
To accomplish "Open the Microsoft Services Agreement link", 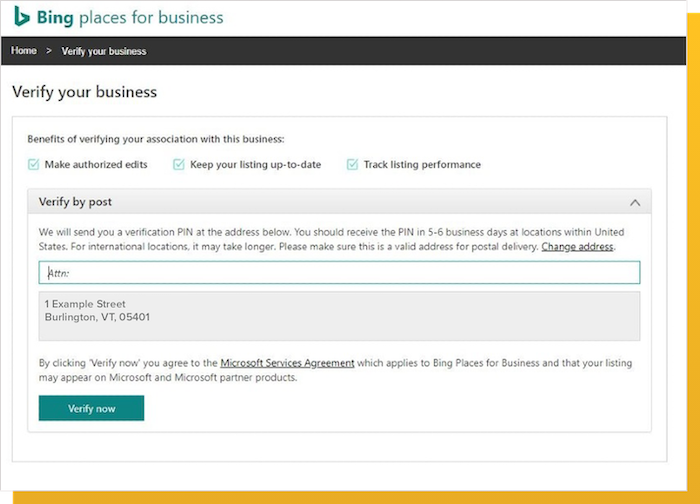I will [x=287, y=363].
